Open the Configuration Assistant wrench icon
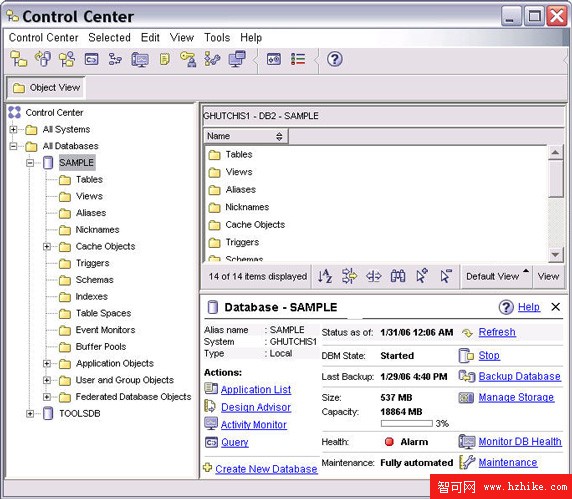 [212, 59]
